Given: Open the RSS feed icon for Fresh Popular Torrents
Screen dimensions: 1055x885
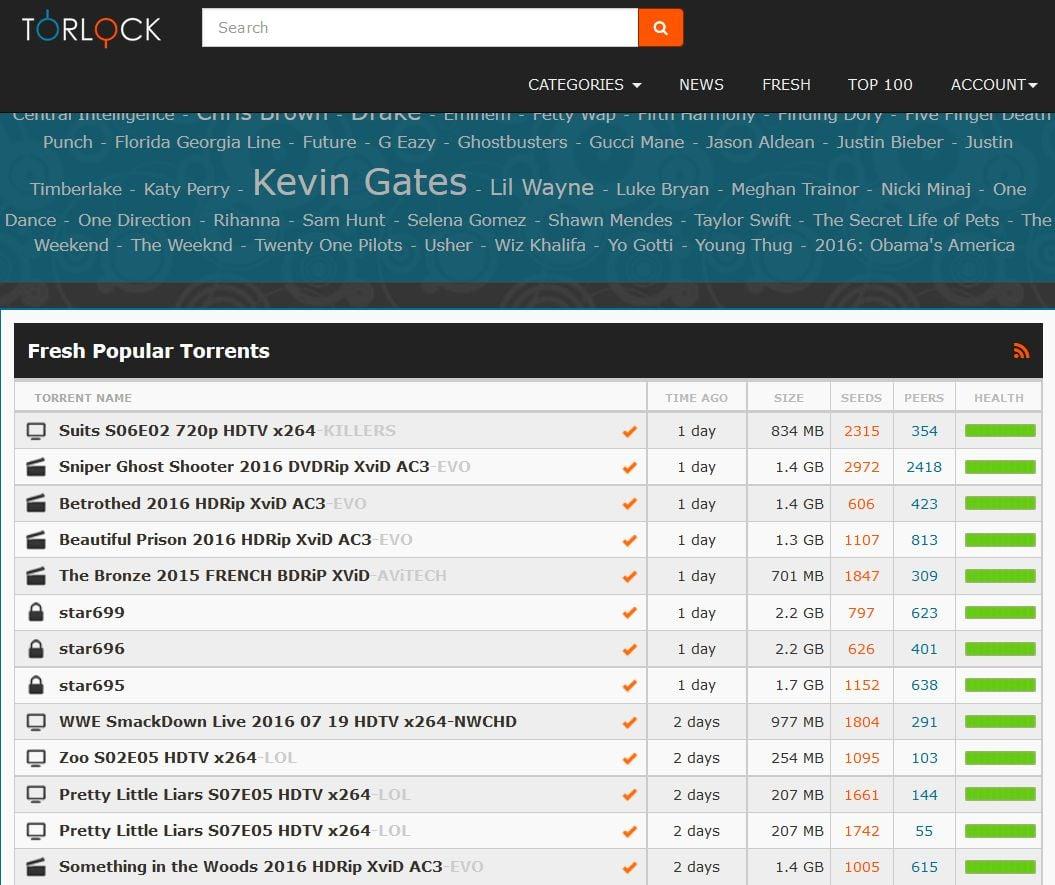Looking at the screenshot, I should [1021, 351].
